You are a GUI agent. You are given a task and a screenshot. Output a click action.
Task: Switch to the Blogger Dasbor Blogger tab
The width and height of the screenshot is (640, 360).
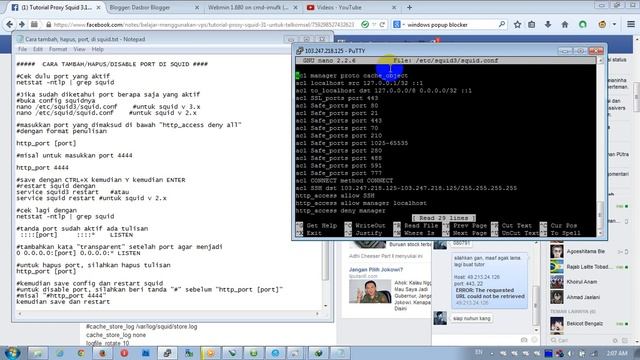pos(153,7)
